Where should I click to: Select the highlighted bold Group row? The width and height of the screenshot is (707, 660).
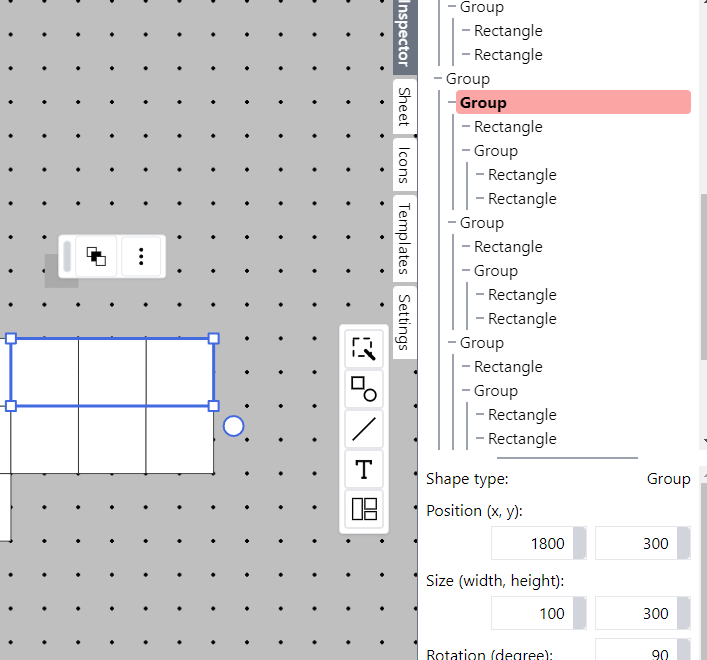pos(573,102)
